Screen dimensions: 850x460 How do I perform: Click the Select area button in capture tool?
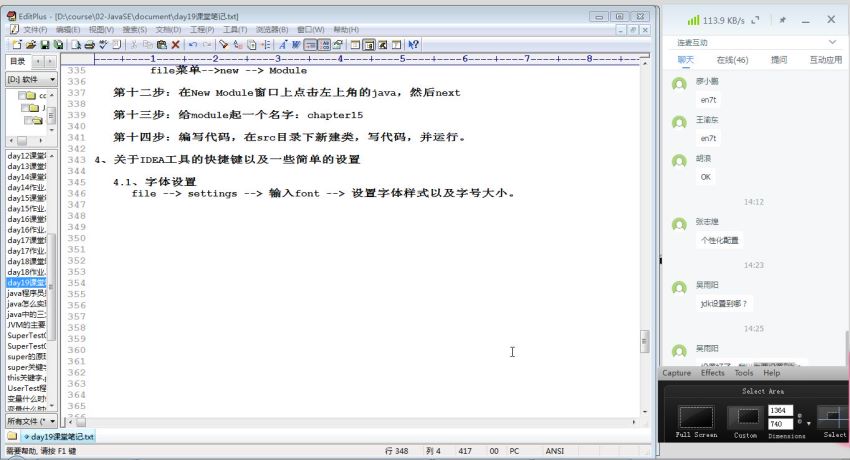pyautogui.click(x=833, y=422)
